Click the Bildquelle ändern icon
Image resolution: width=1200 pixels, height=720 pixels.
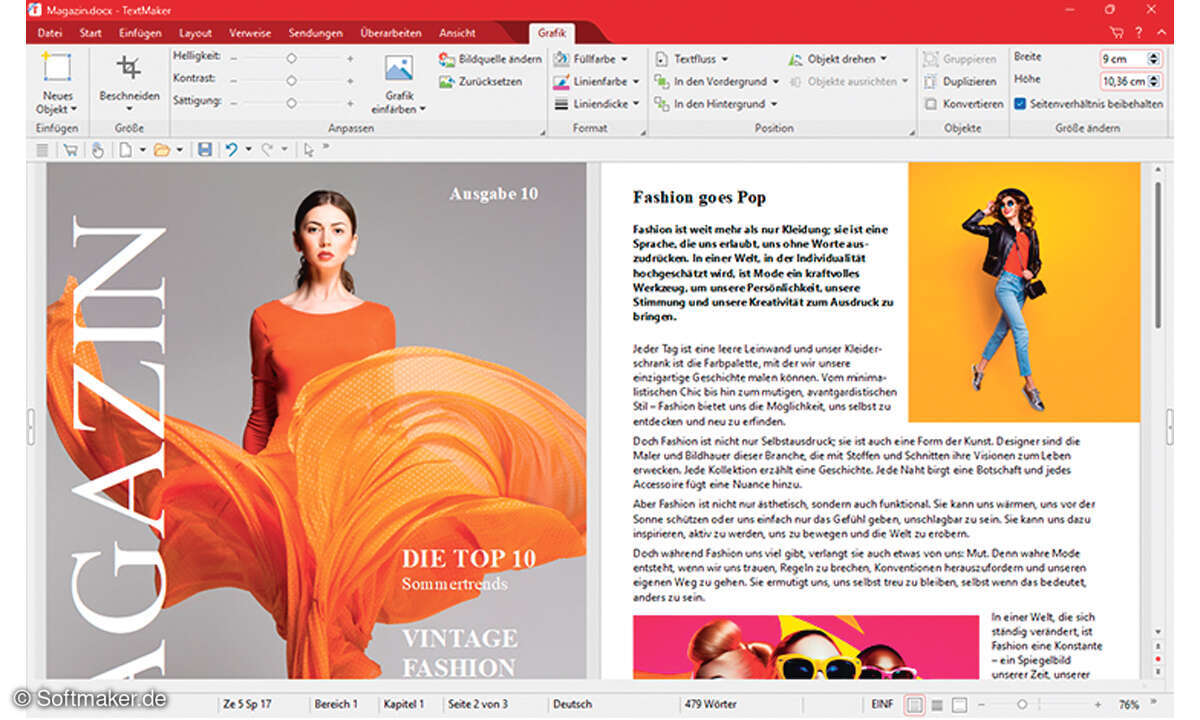click(447, 60)
